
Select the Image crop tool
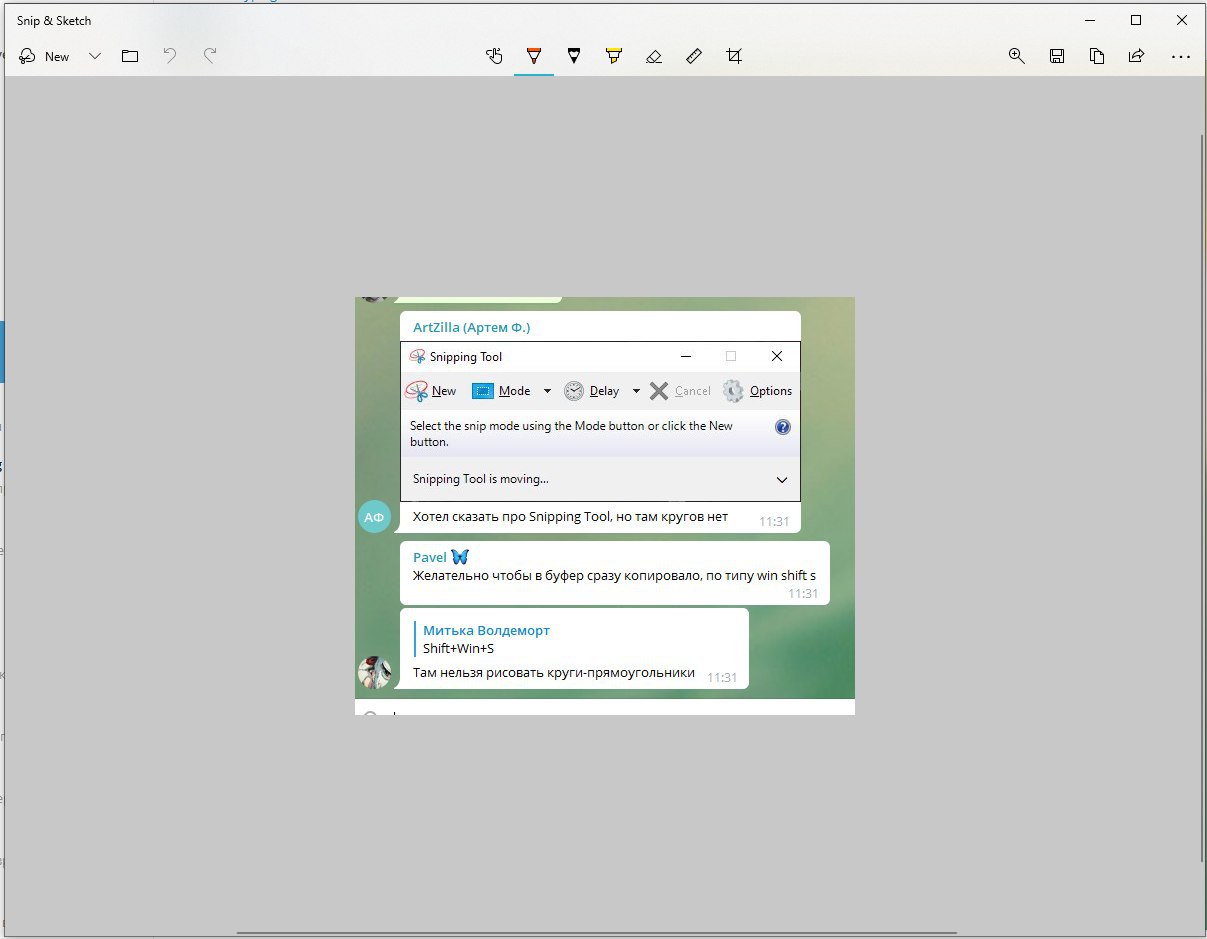pos(734,56)
